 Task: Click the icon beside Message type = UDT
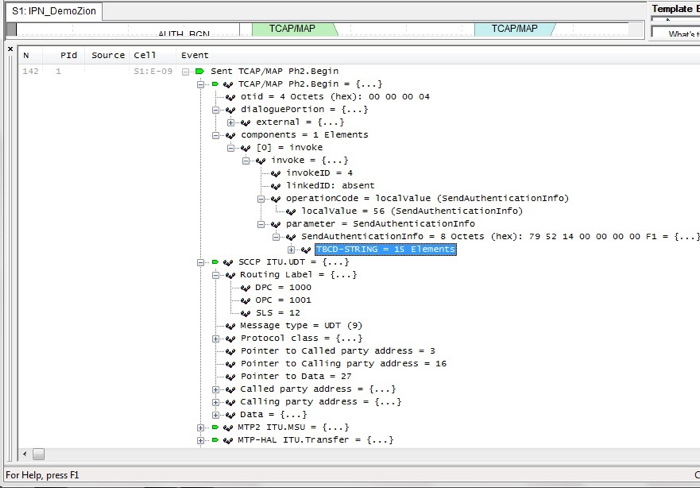pyautogui.click(x=230, y=325)
